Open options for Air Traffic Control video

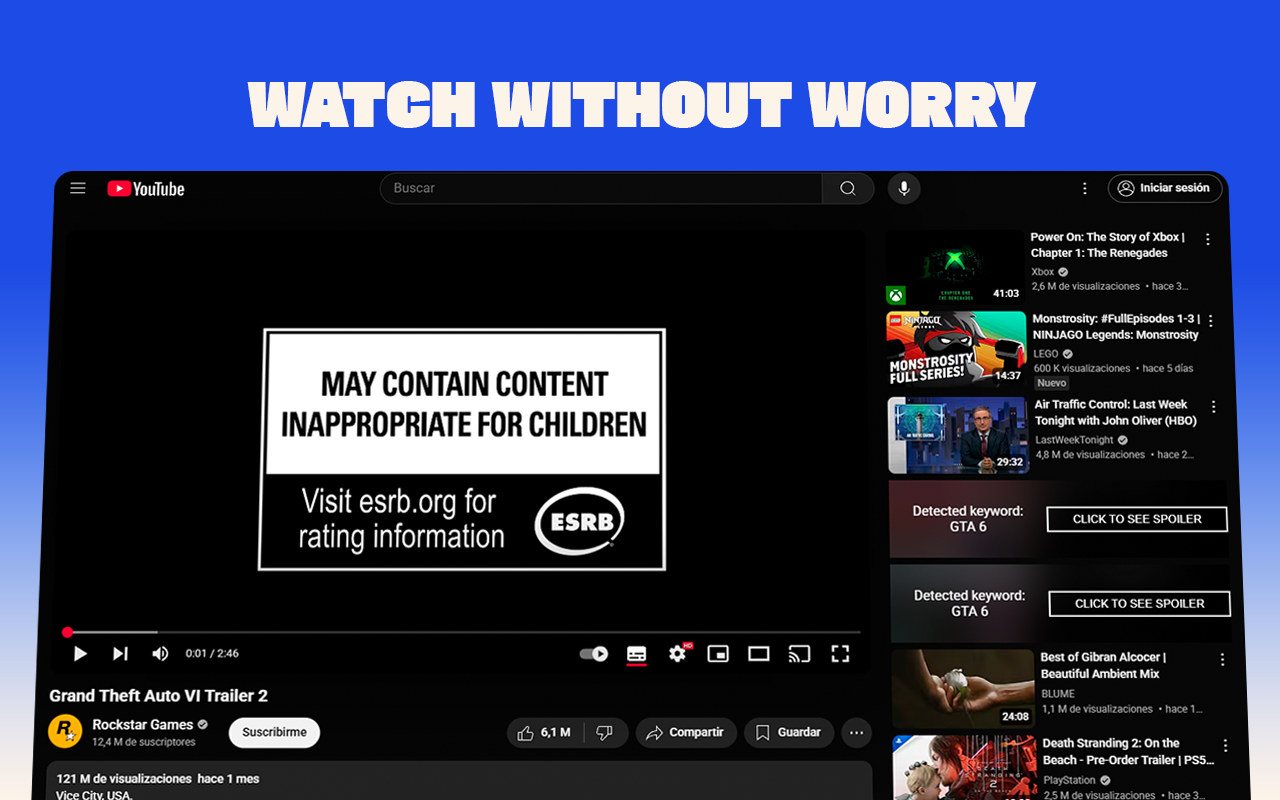coord(1214,407)
